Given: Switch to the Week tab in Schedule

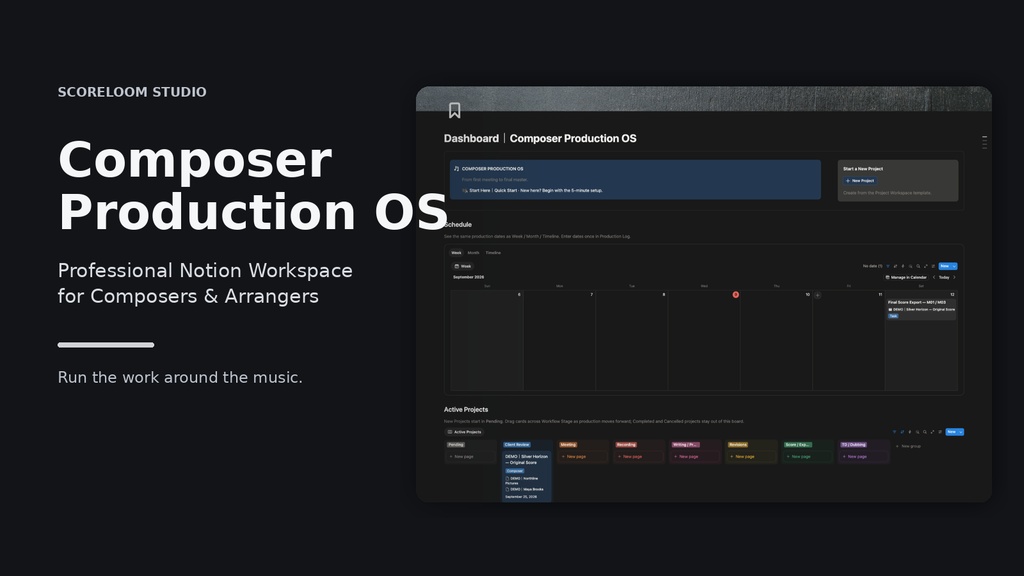Looking at the screenshot, I should point(456,253).
